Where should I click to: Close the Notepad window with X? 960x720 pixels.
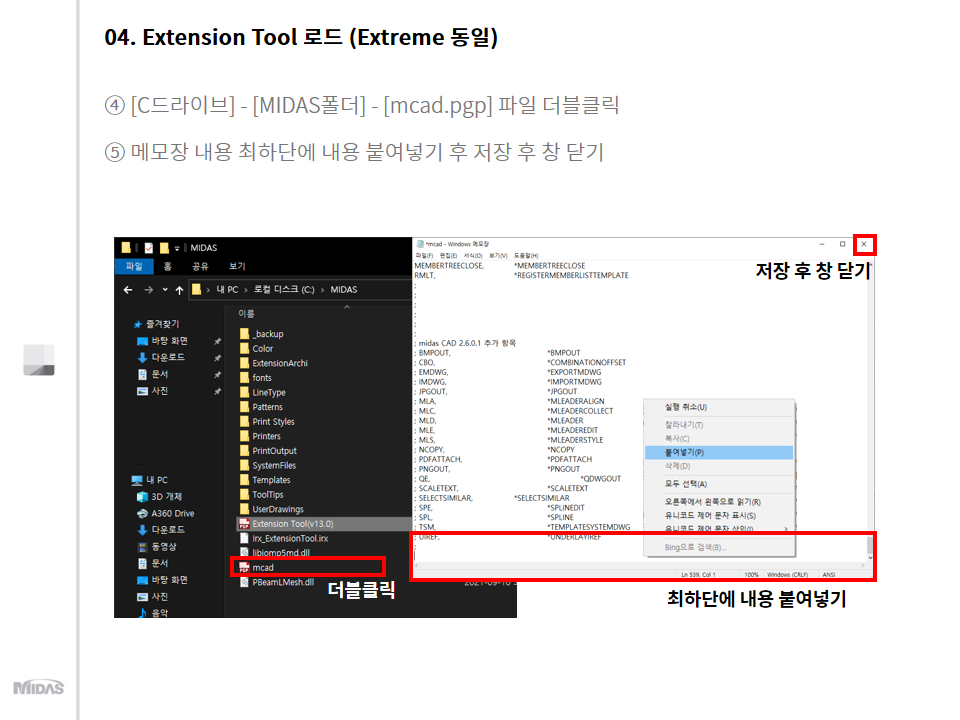(864, 244)
